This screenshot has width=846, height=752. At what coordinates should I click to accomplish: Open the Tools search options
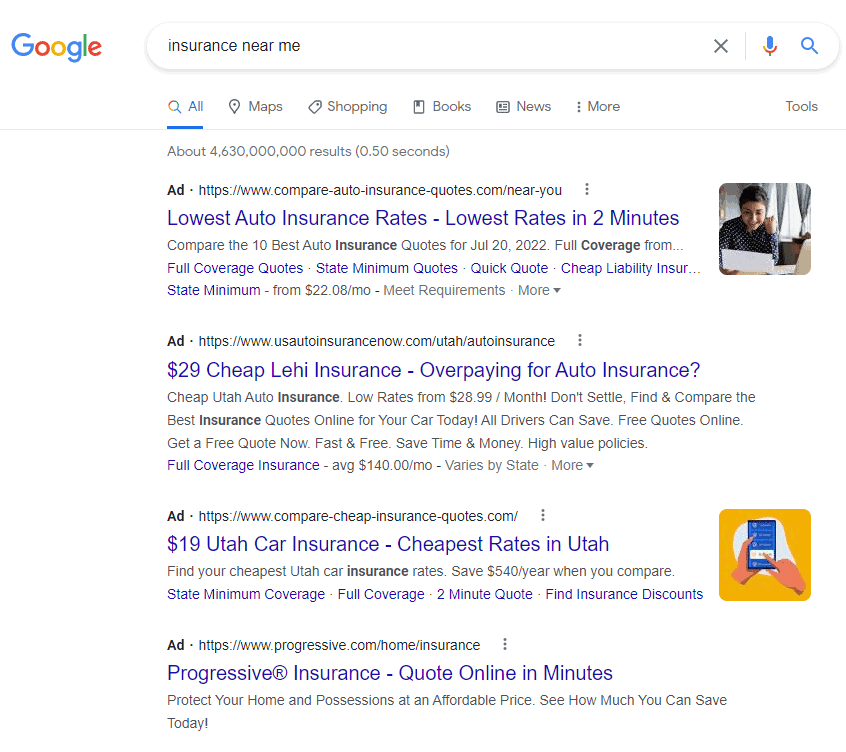pos(801,106)
